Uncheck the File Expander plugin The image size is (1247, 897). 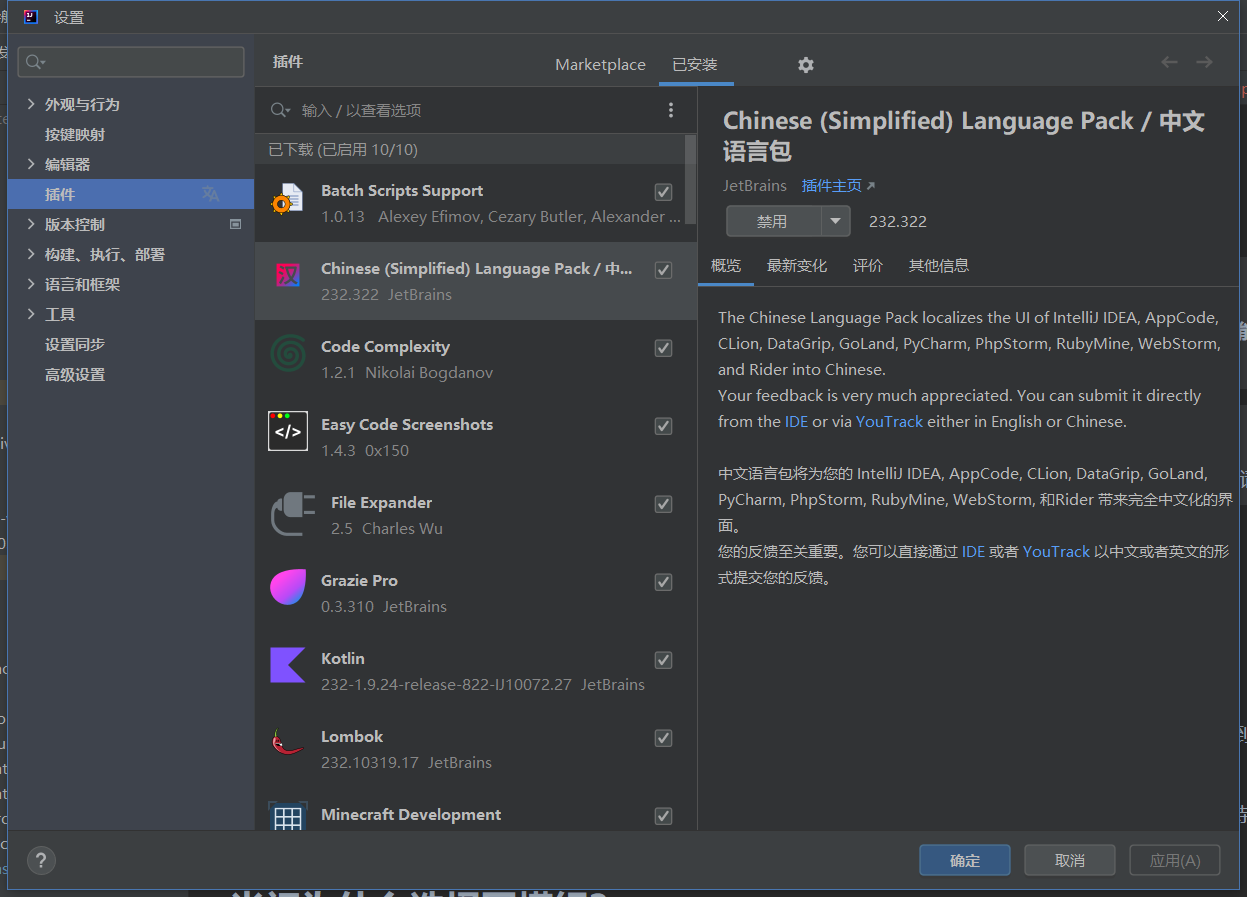[663, 504]
